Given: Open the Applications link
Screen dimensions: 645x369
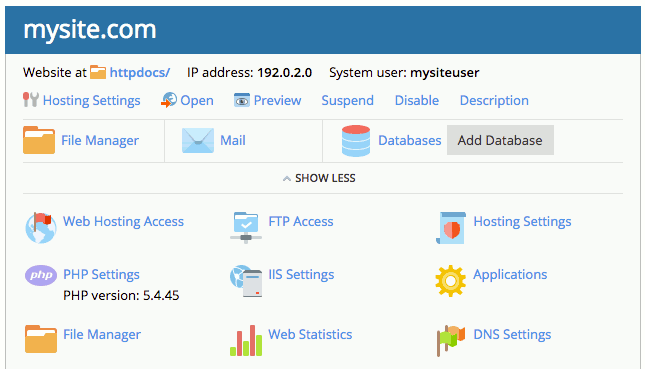Looking at the screenshot, I should point(510,274).
